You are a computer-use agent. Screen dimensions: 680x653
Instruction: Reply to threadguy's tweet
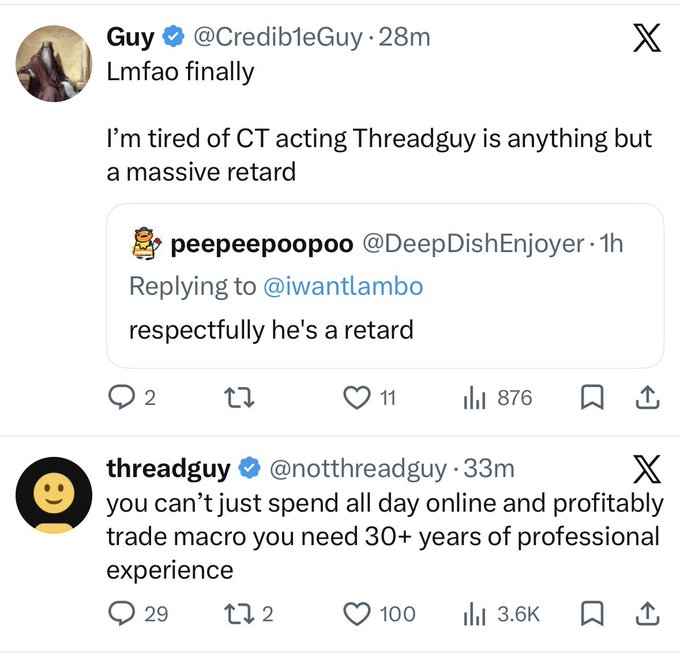tap(121, 612)
